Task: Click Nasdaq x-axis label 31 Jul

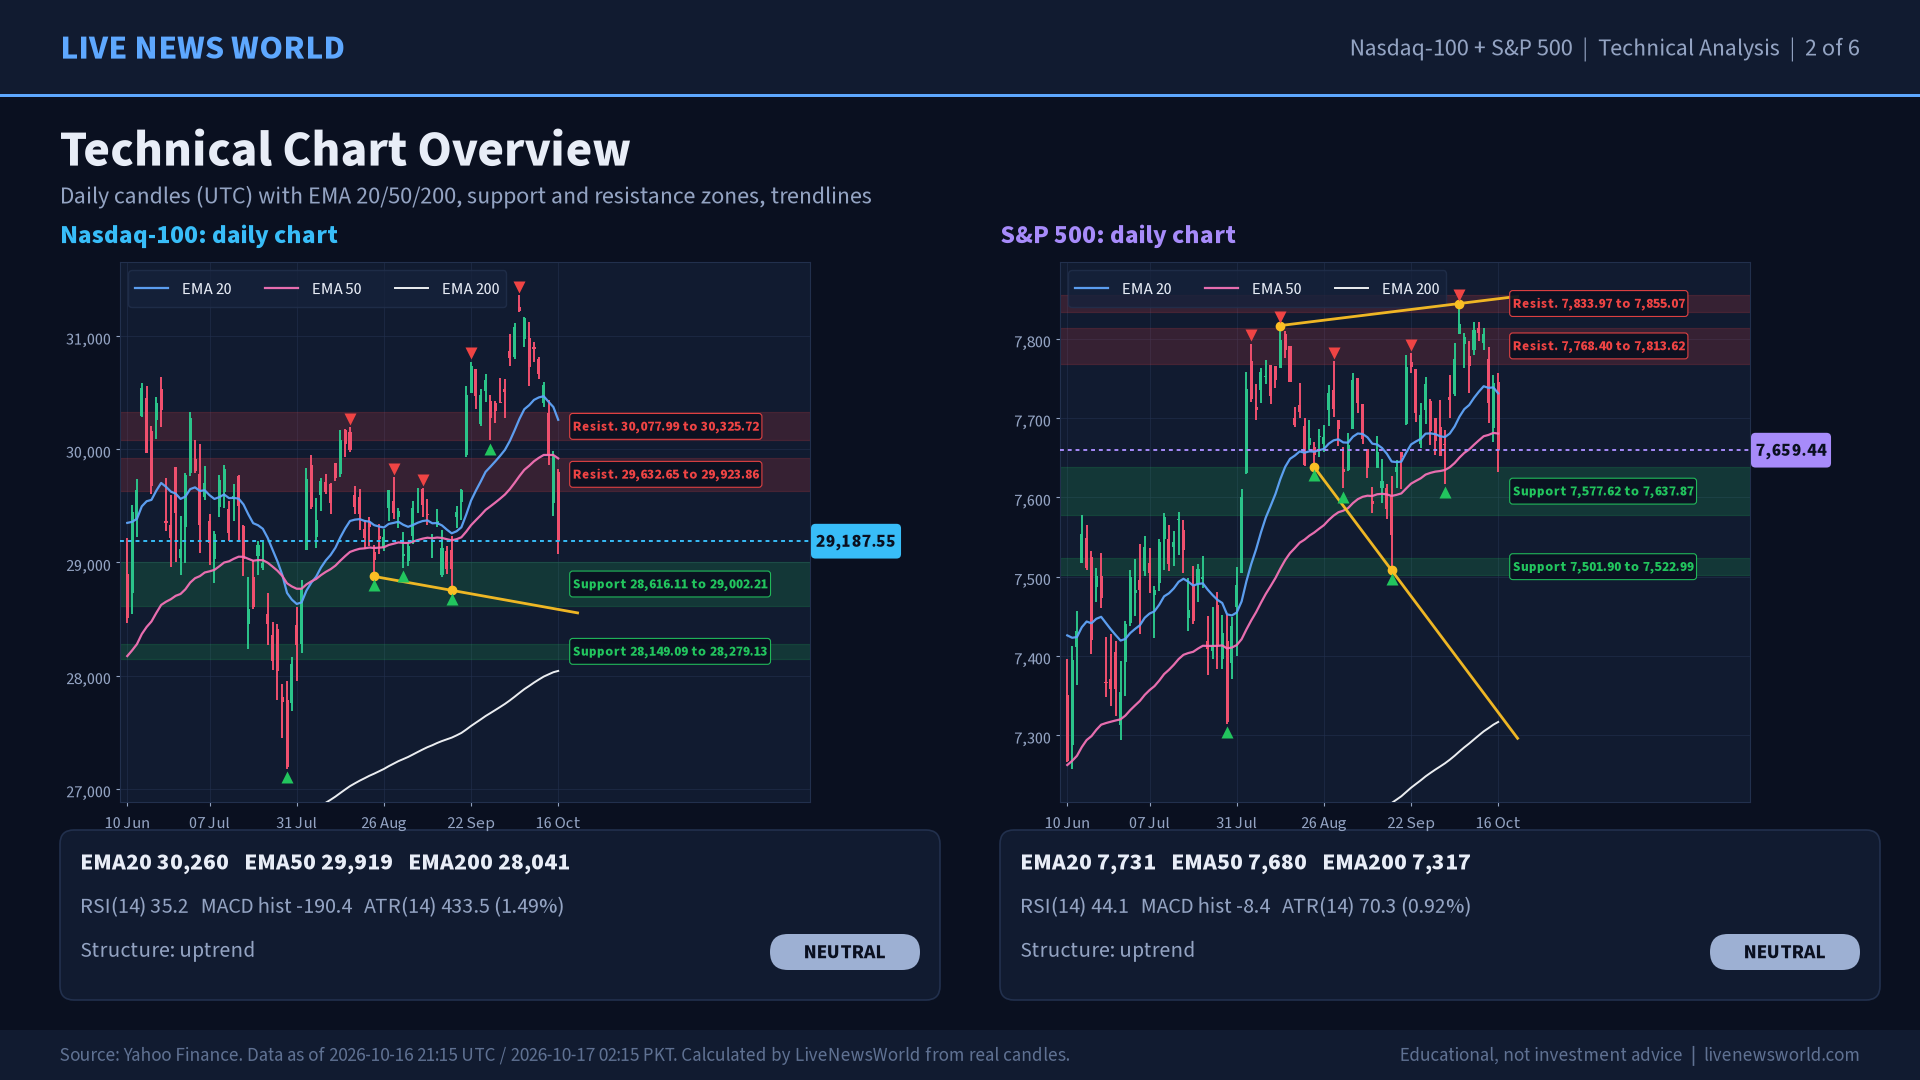Action: tap(296, 823)
